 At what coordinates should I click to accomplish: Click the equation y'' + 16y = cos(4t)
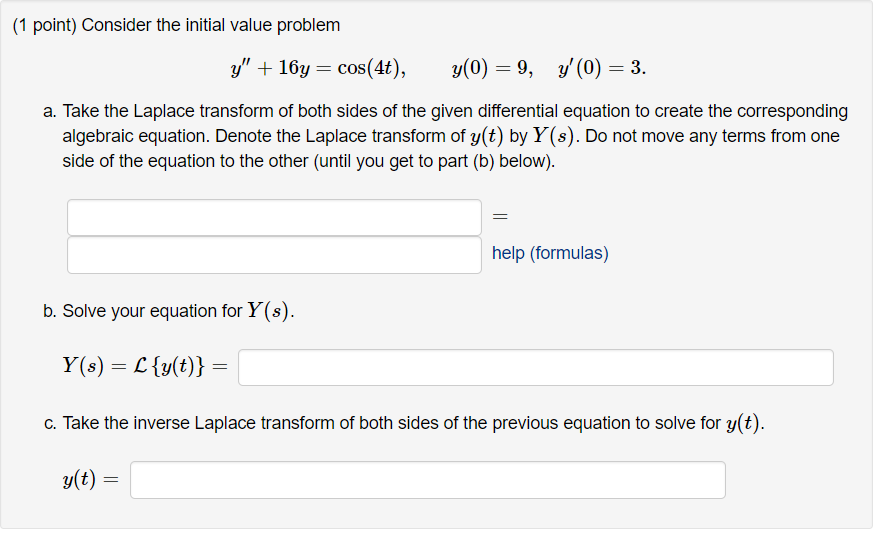[318, 68]
